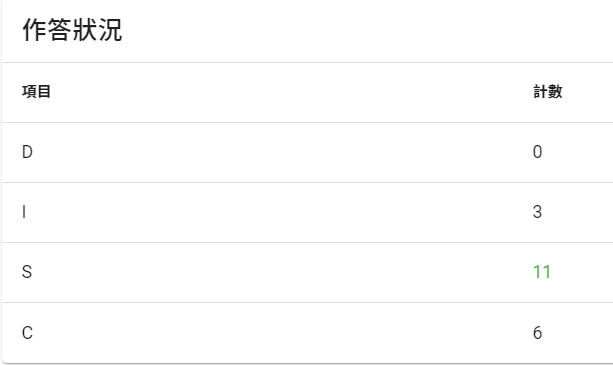The width and height of the screenshot is (613, 365).
Task: Click the blank middle of C row
Action: point(281,333)
